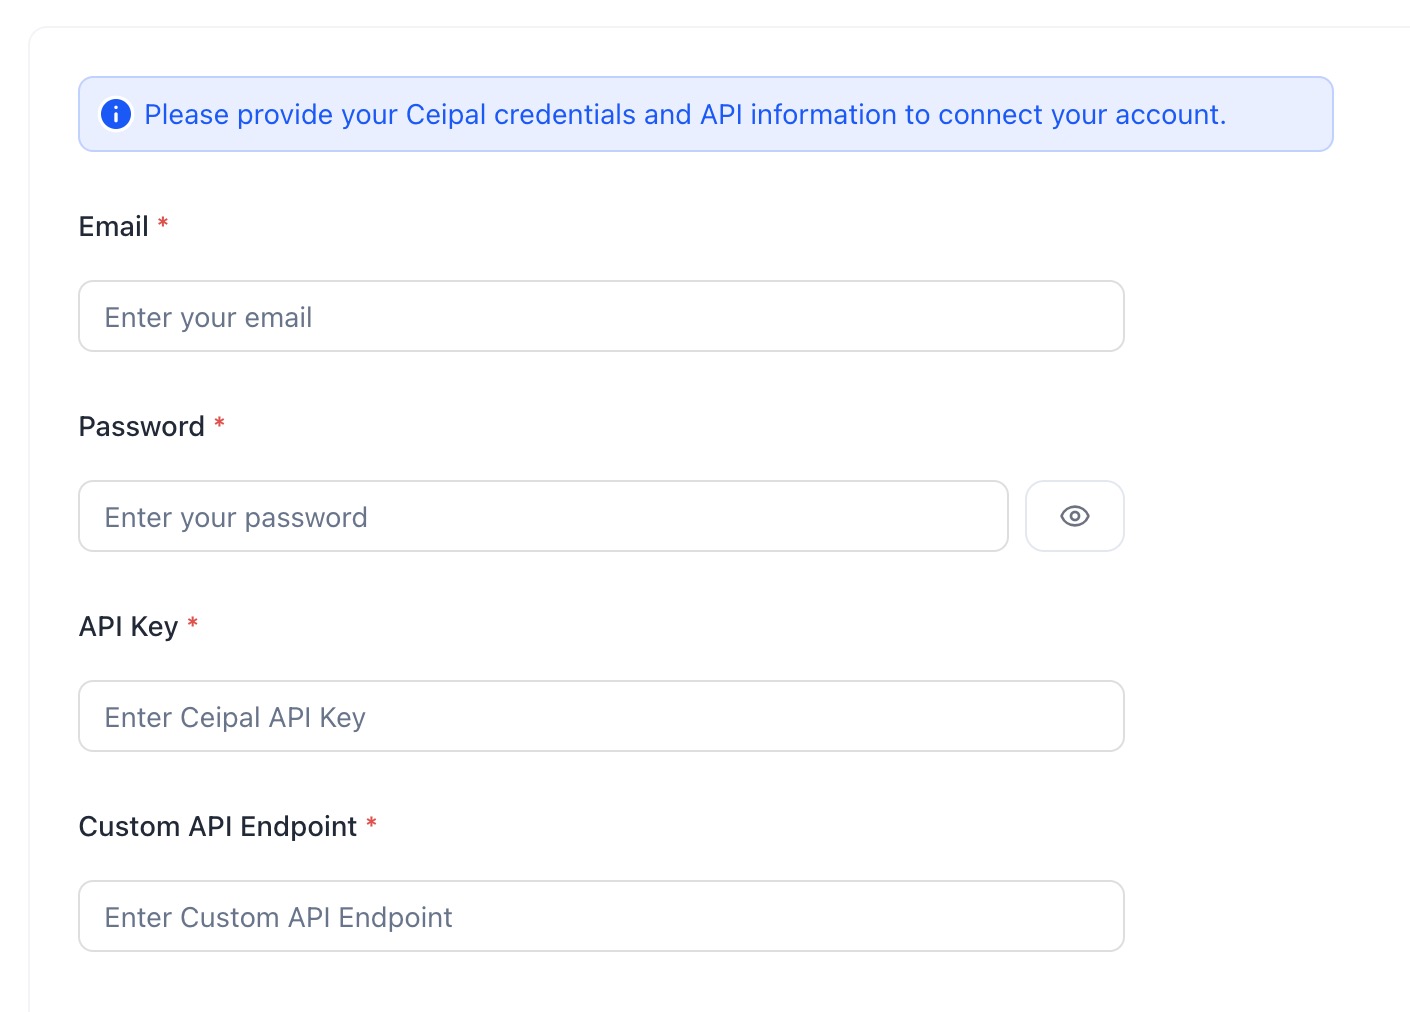Focus the 'Enter Custom API Endpoint' field
Screen dimensions: 1410x1012
pyautogui.click(x=601, y=916)
